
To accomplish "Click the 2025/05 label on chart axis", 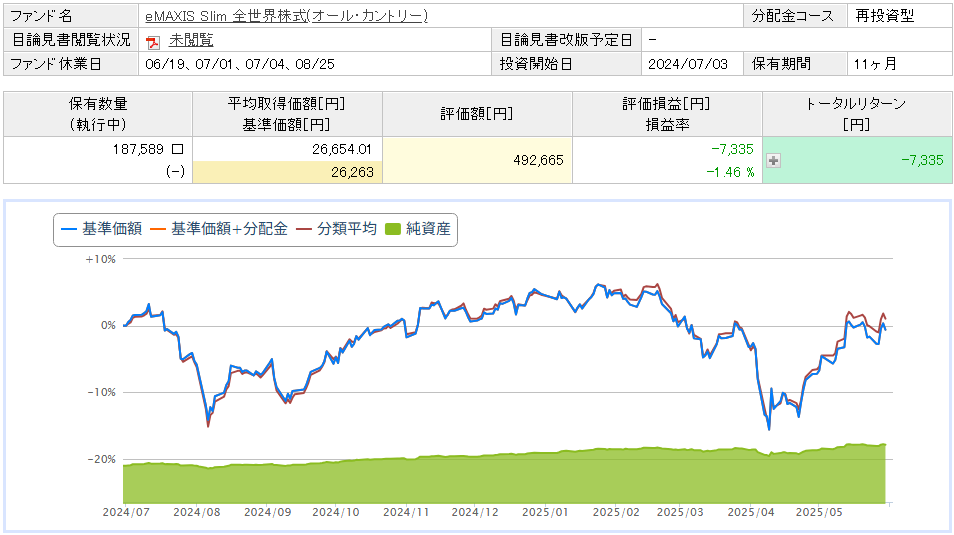I will [x=819, y=512].
